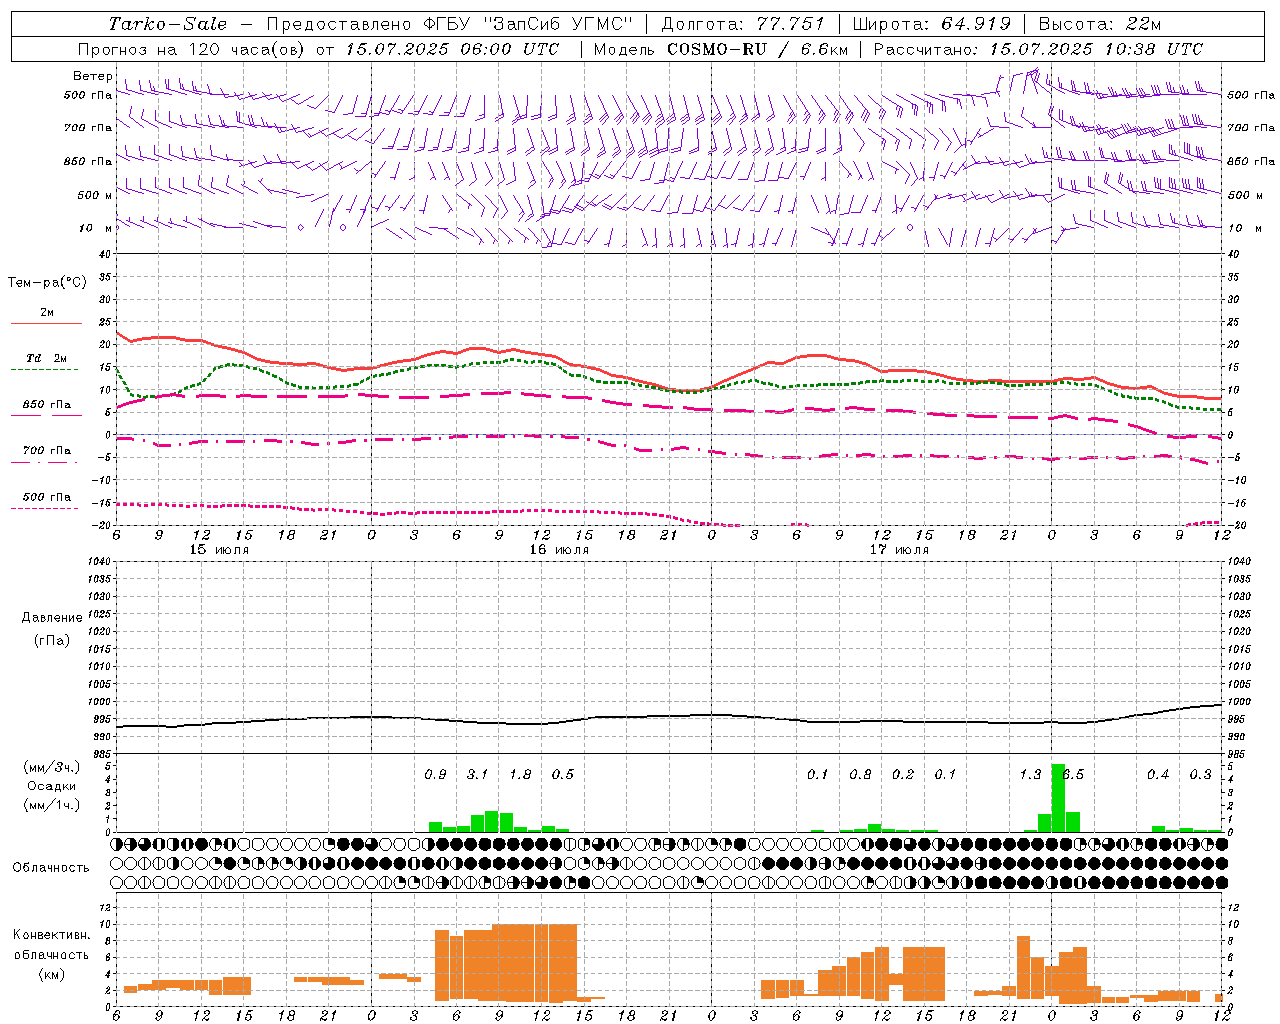Viewport: 1280px width, 1024px height.
Task: Click the Осадки panel label
Action: tap(51, 786)
